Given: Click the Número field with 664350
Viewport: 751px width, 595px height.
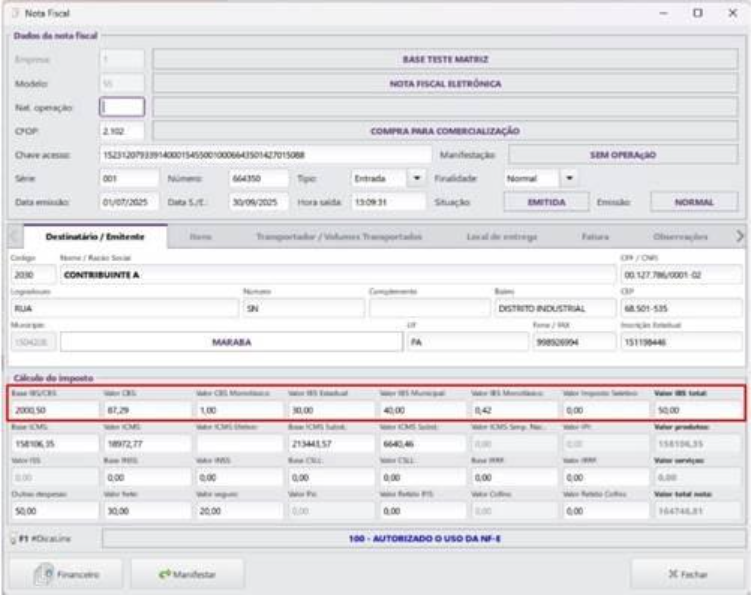Looking at the screenshot, I should tap(258, 178).
